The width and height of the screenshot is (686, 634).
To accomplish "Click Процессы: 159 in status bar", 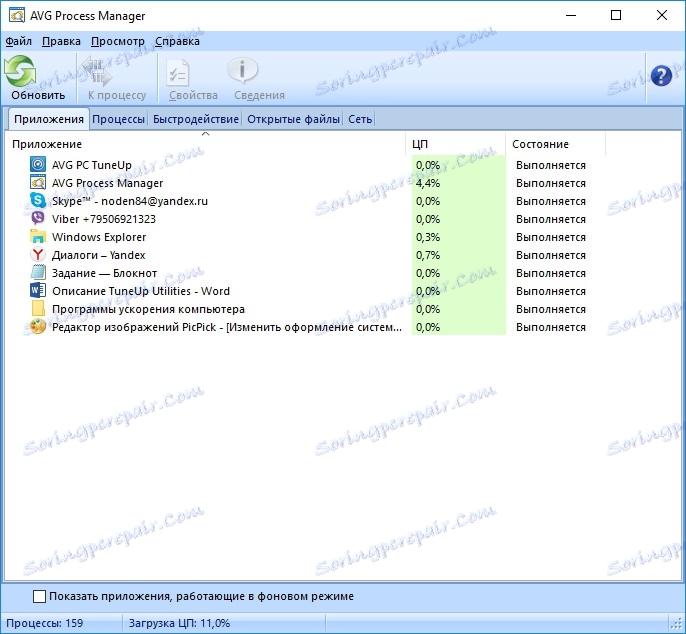I will point(44,623).
